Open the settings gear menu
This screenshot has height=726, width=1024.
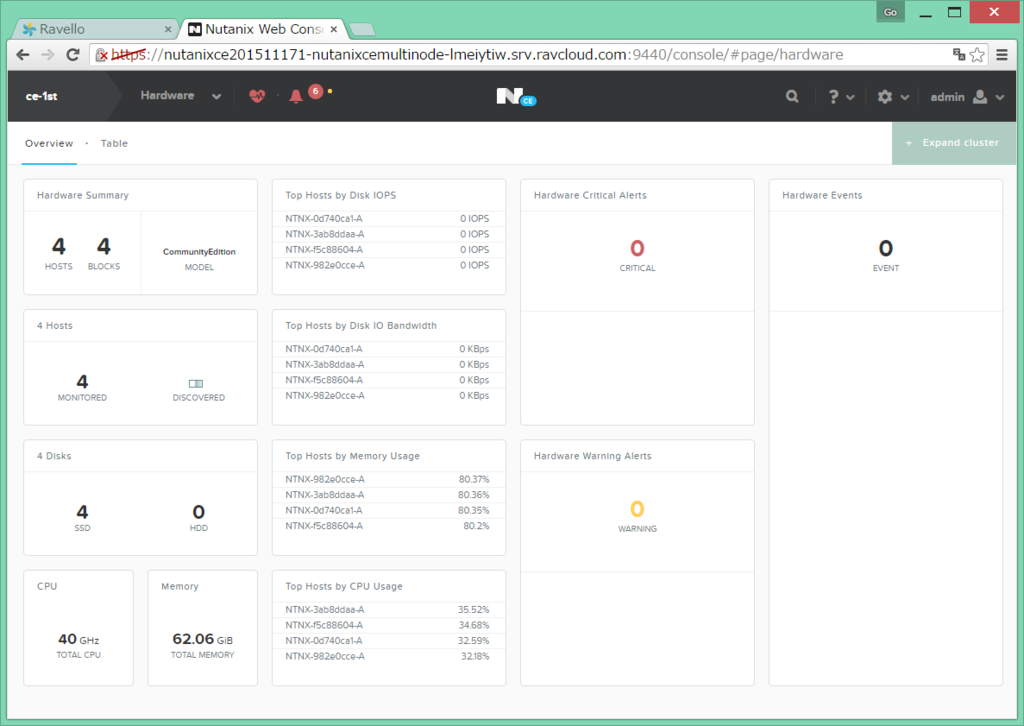[893, 97]
